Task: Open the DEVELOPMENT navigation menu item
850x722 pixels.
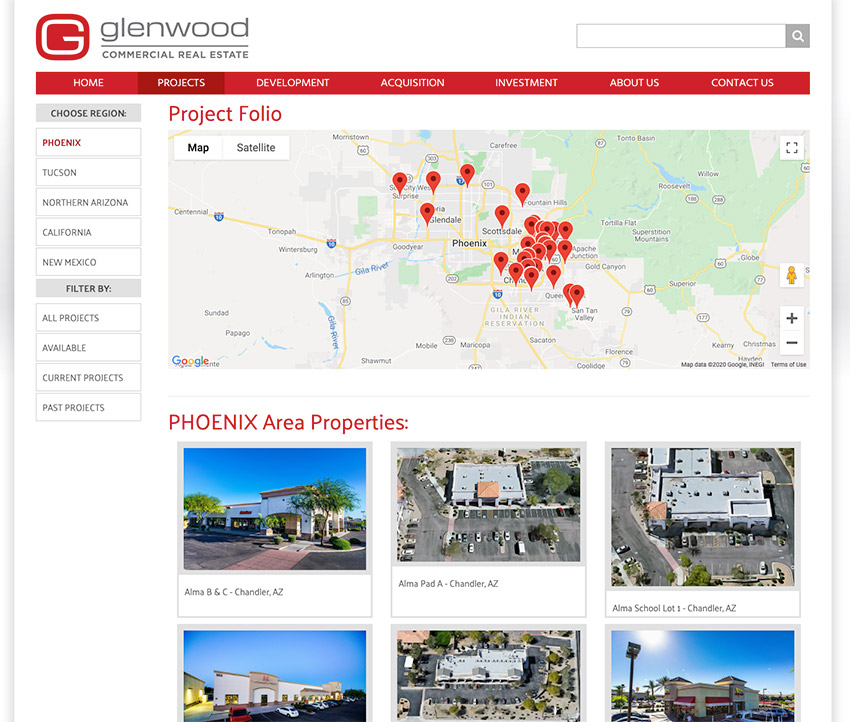Action: (x=292, y=83)
